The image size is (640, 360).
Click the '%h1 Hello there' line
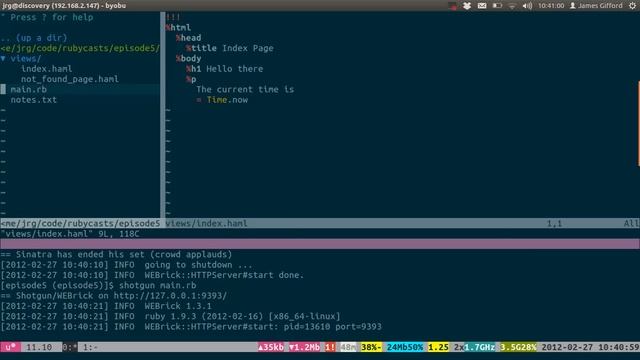coord(224,69)
